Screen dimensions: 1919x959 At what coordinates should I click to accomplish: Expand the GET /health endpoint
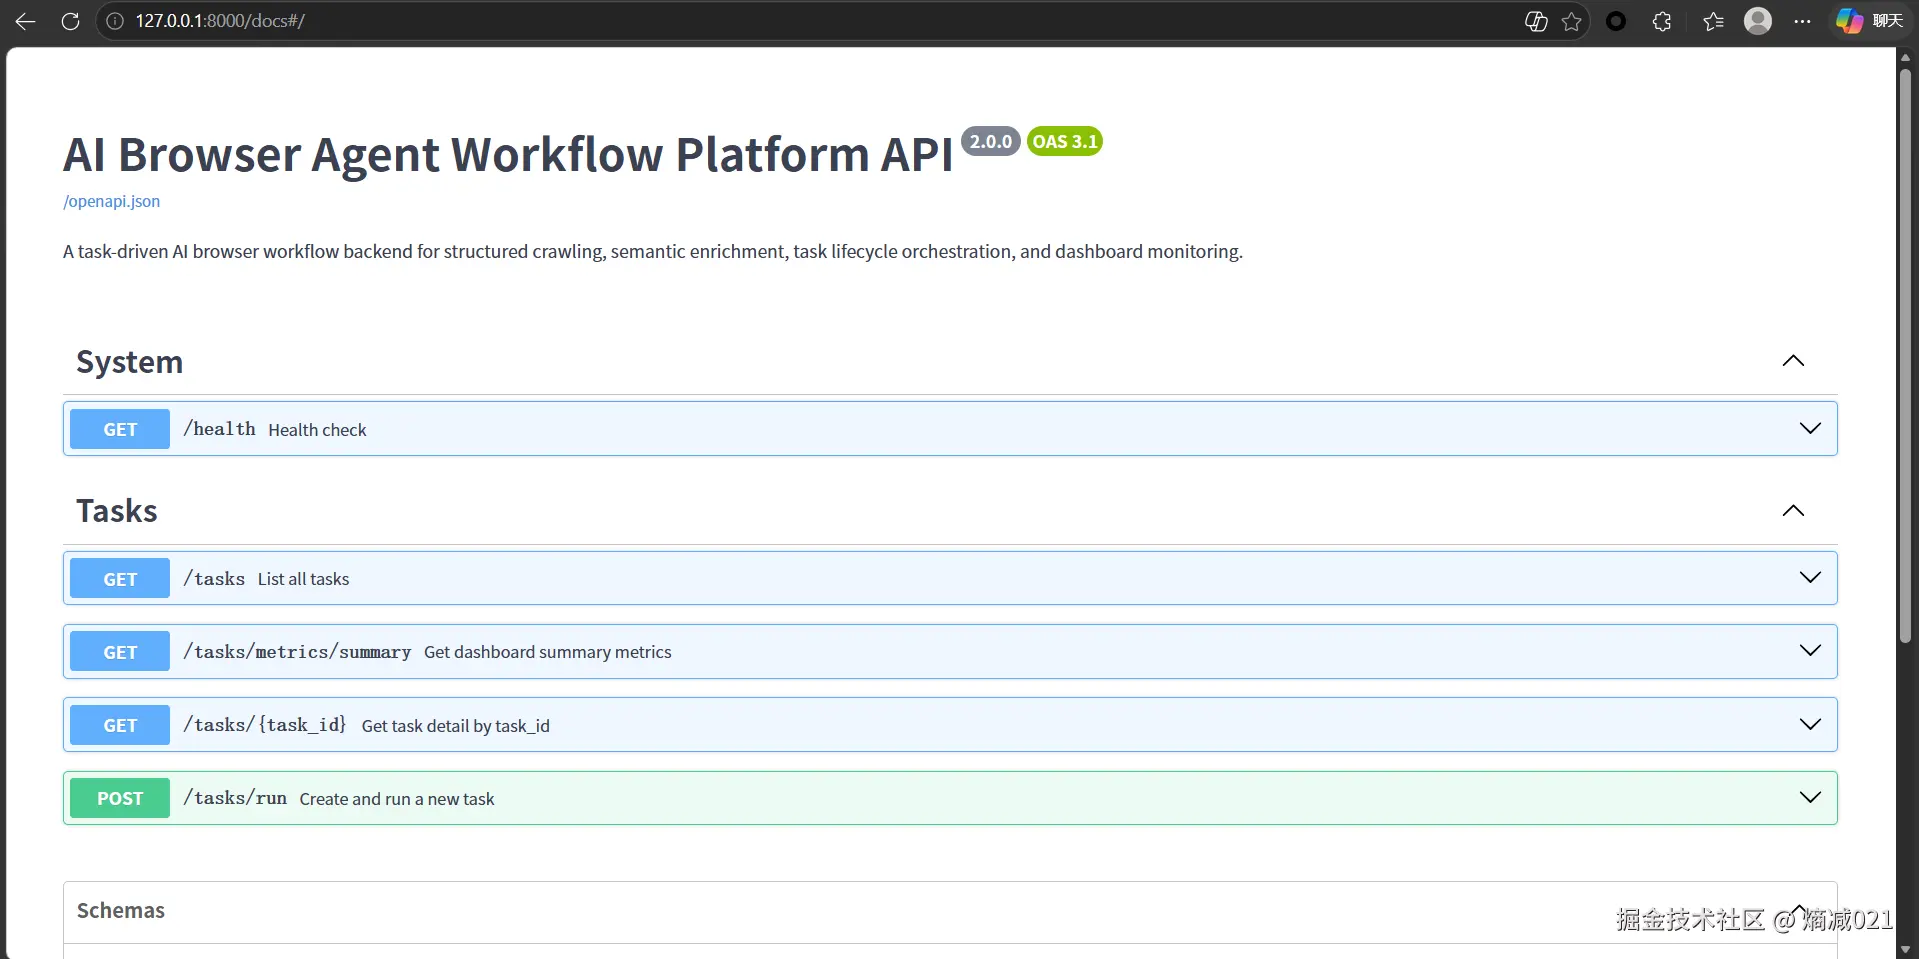[x=1810, y=428]
